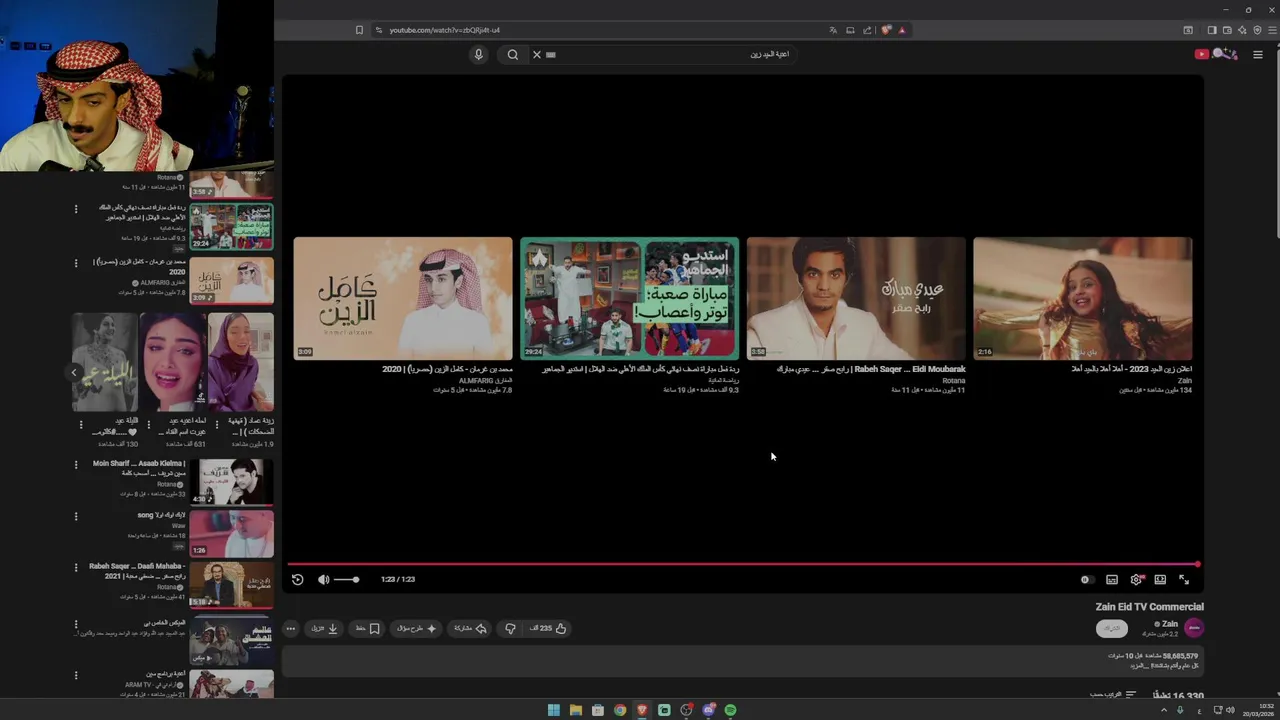Open the Brave VPN shield icon

pyautogui.click(x=1257, y=30)
